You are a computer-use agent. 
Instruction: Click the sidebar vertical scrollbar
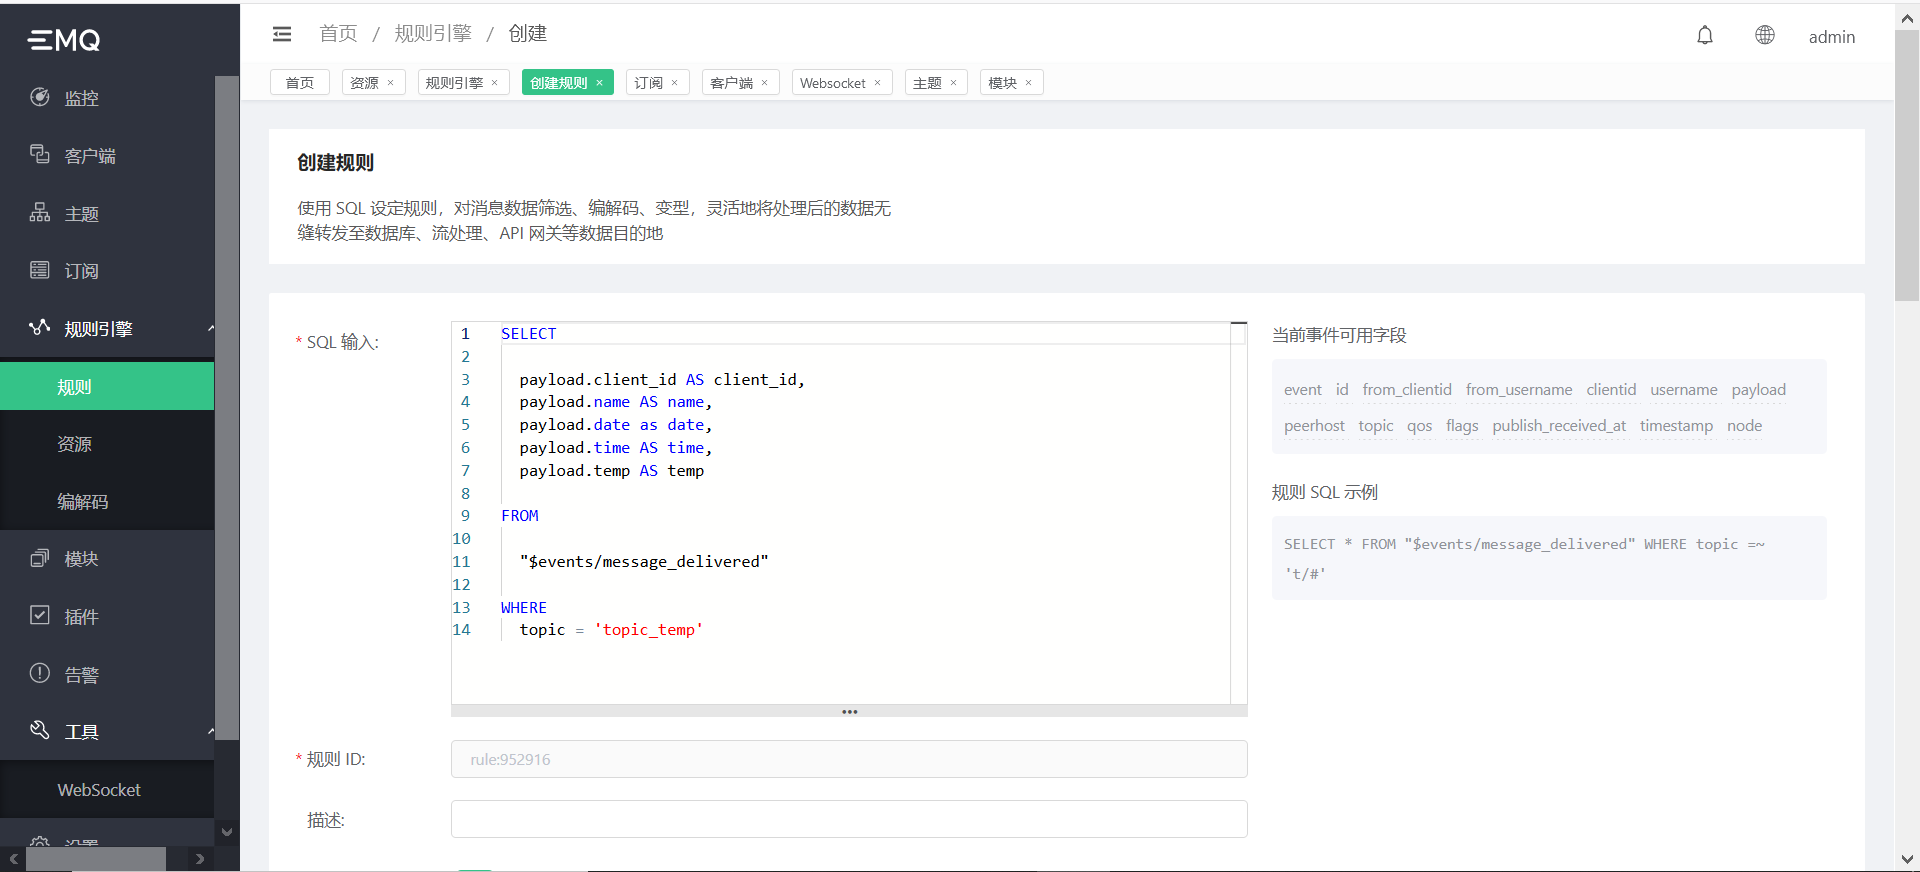[x=227, y=407]
